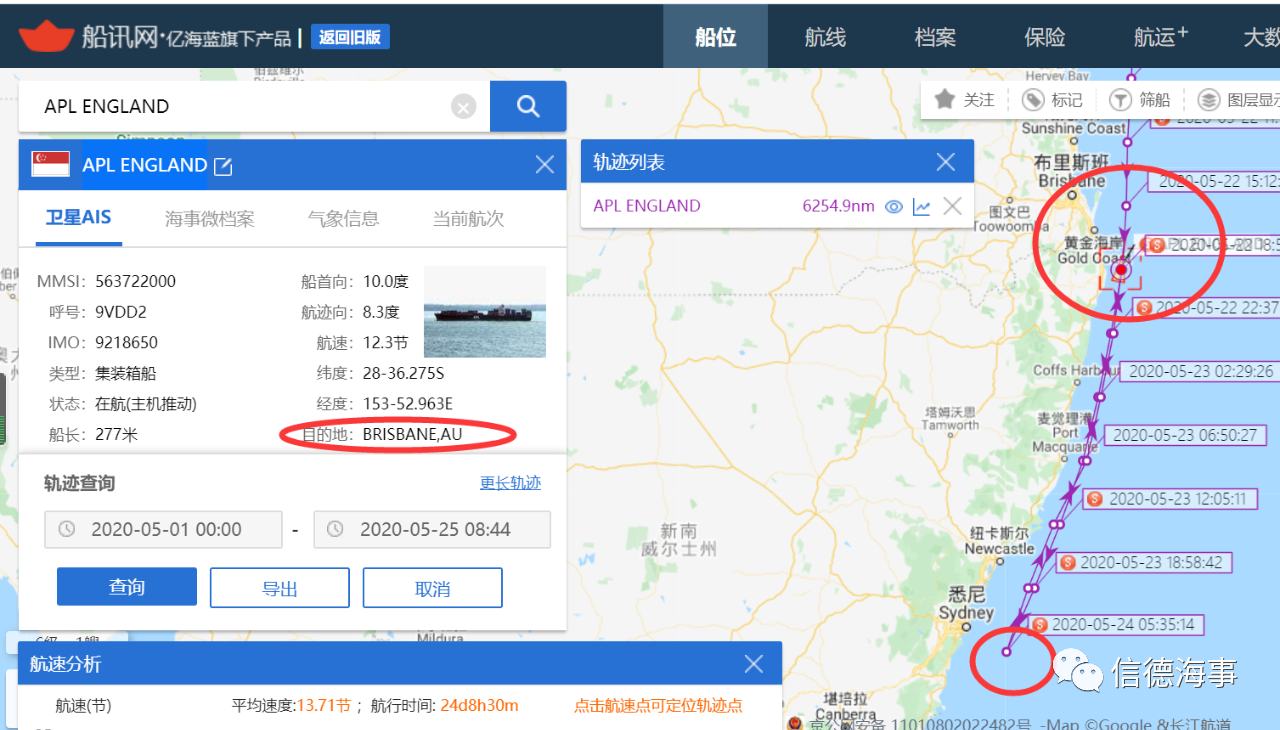Click track marker 2020-05-23 12:05:11
The image size is (1280, 730).
pyautogui.click(x=1169, y=498)
